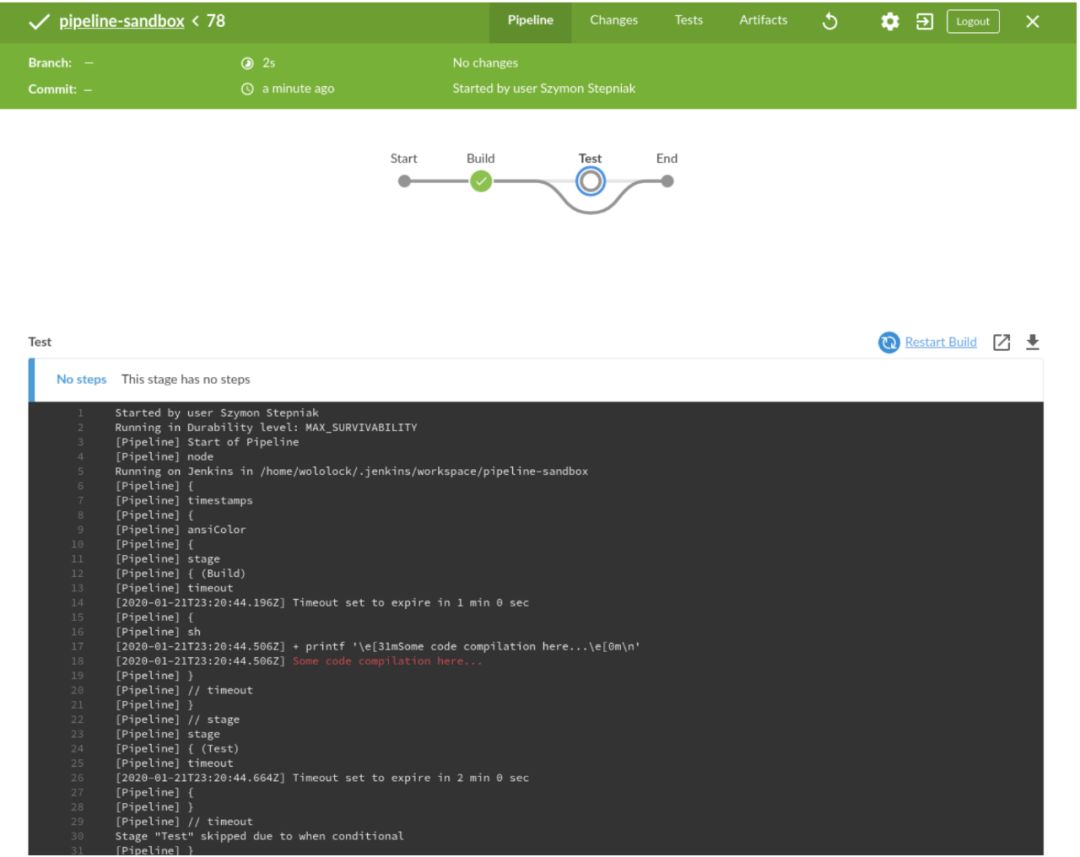The image size is (1080, 857).
Task: Click log line '[Pipeline] Start of Pipeline'
Action: (x=207, y=442)
